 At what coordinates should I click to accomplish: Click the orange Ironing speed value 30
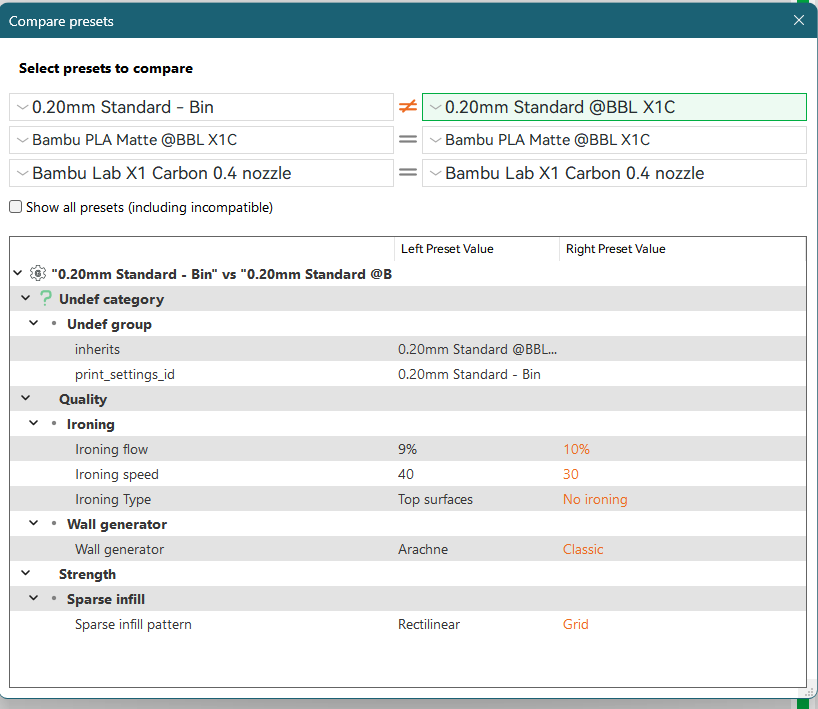(571, 474)
